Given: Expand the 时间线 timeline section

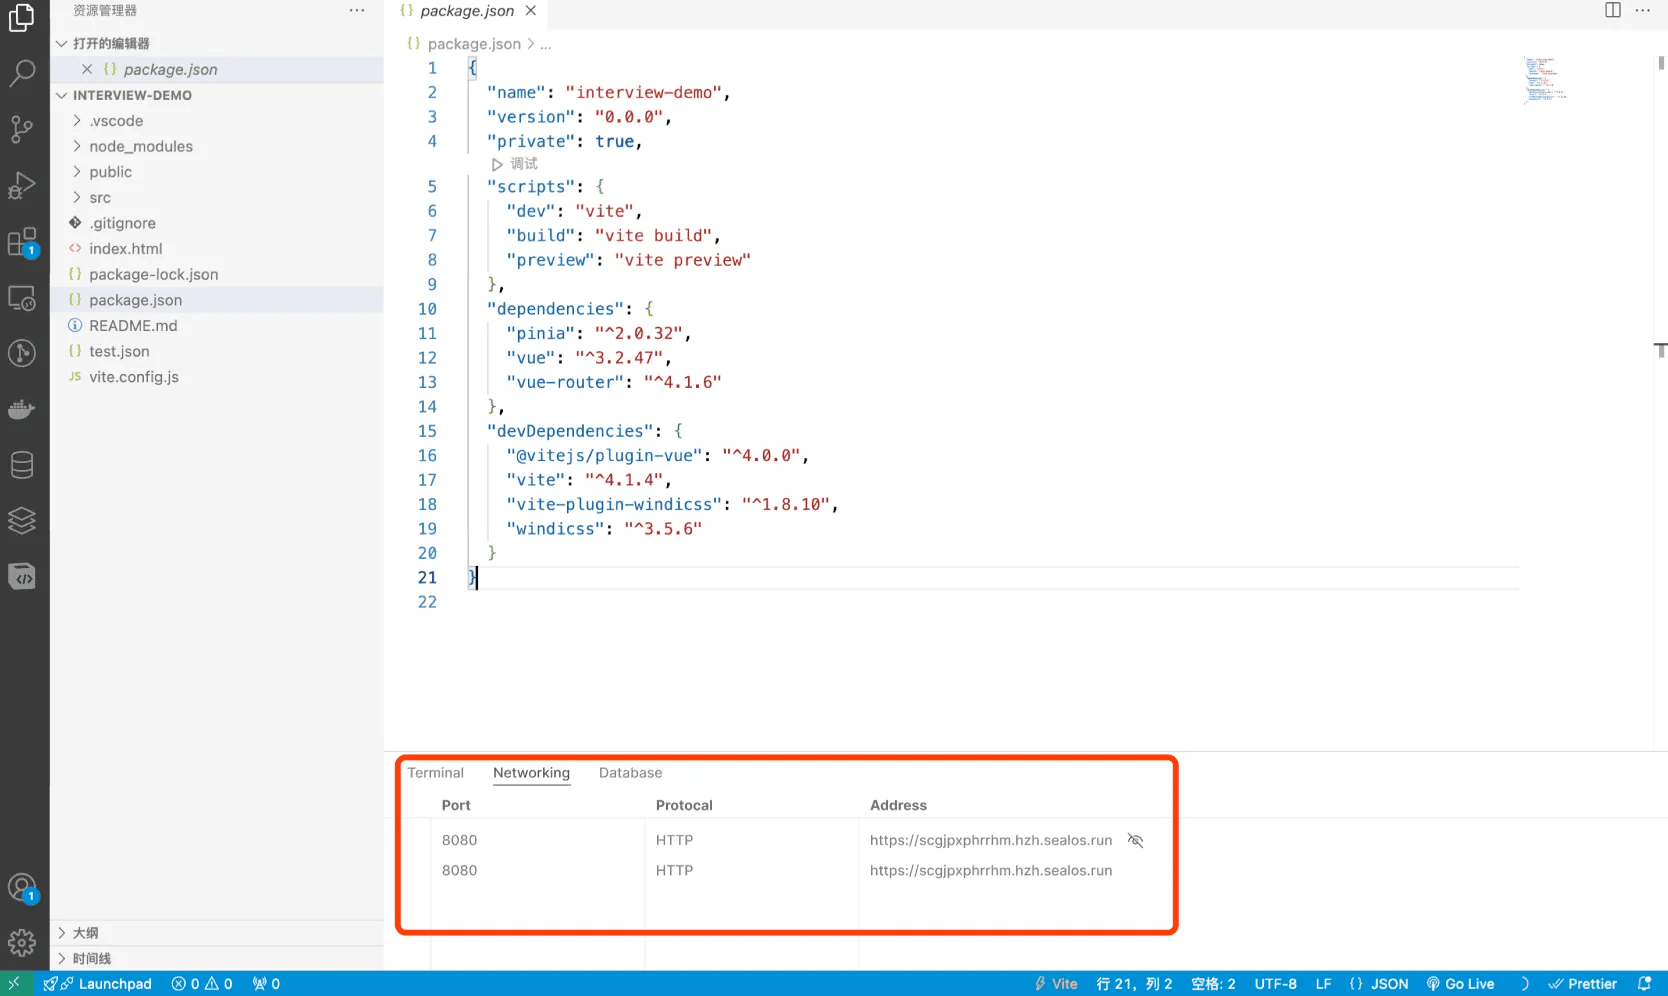Looking at the screenshot, I should [x=216, y=958].
